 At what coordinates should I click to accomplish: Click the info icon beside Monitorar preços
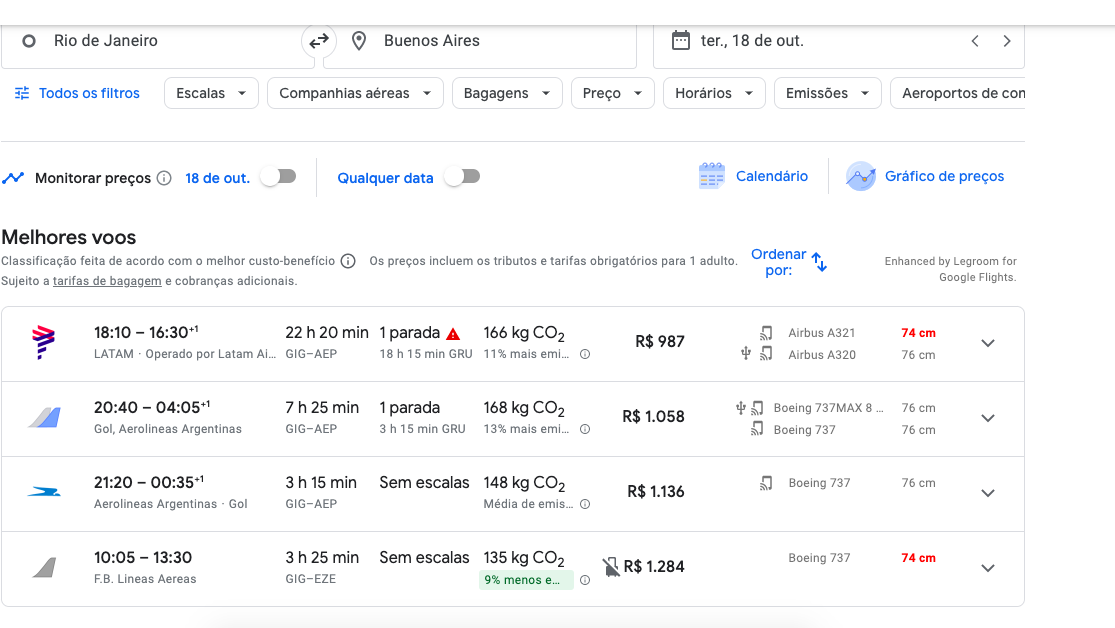point(164,178)
